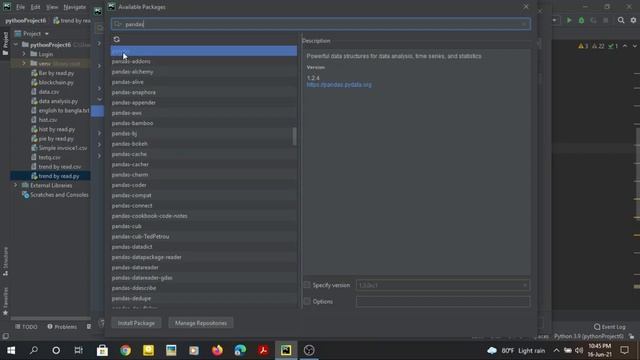The image size is (640, 360).
Task: Click the Python 3.9 interpreter status
Action: (x=589, y=336)
